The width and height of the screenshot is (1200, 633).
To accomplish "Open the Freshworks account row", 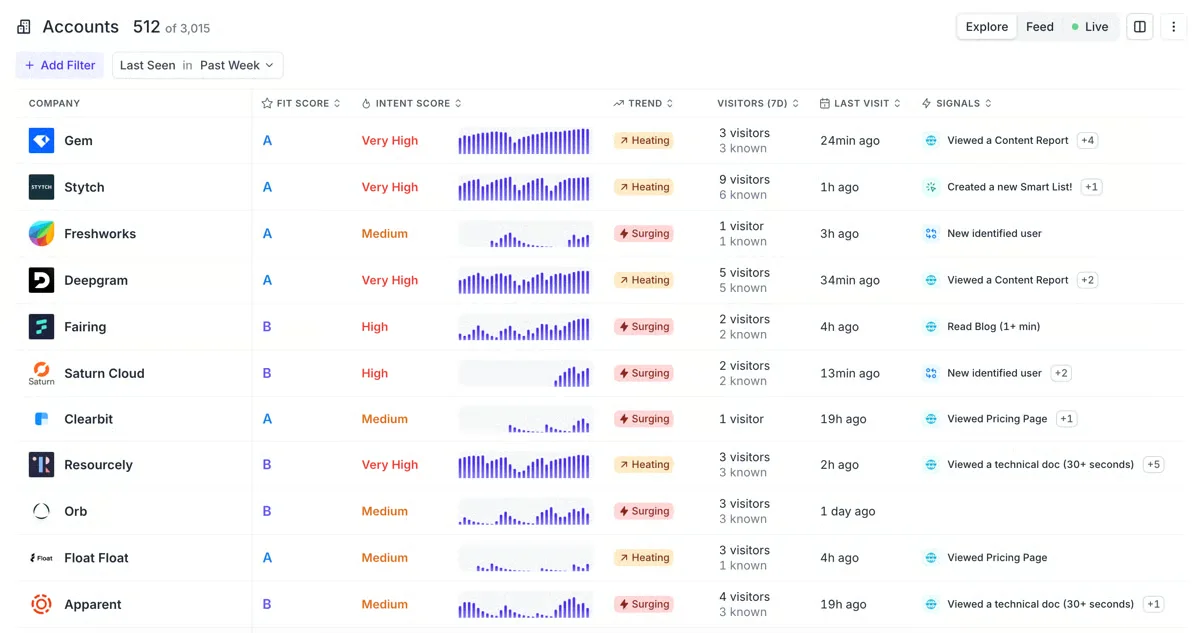I will tap(100, 234).
